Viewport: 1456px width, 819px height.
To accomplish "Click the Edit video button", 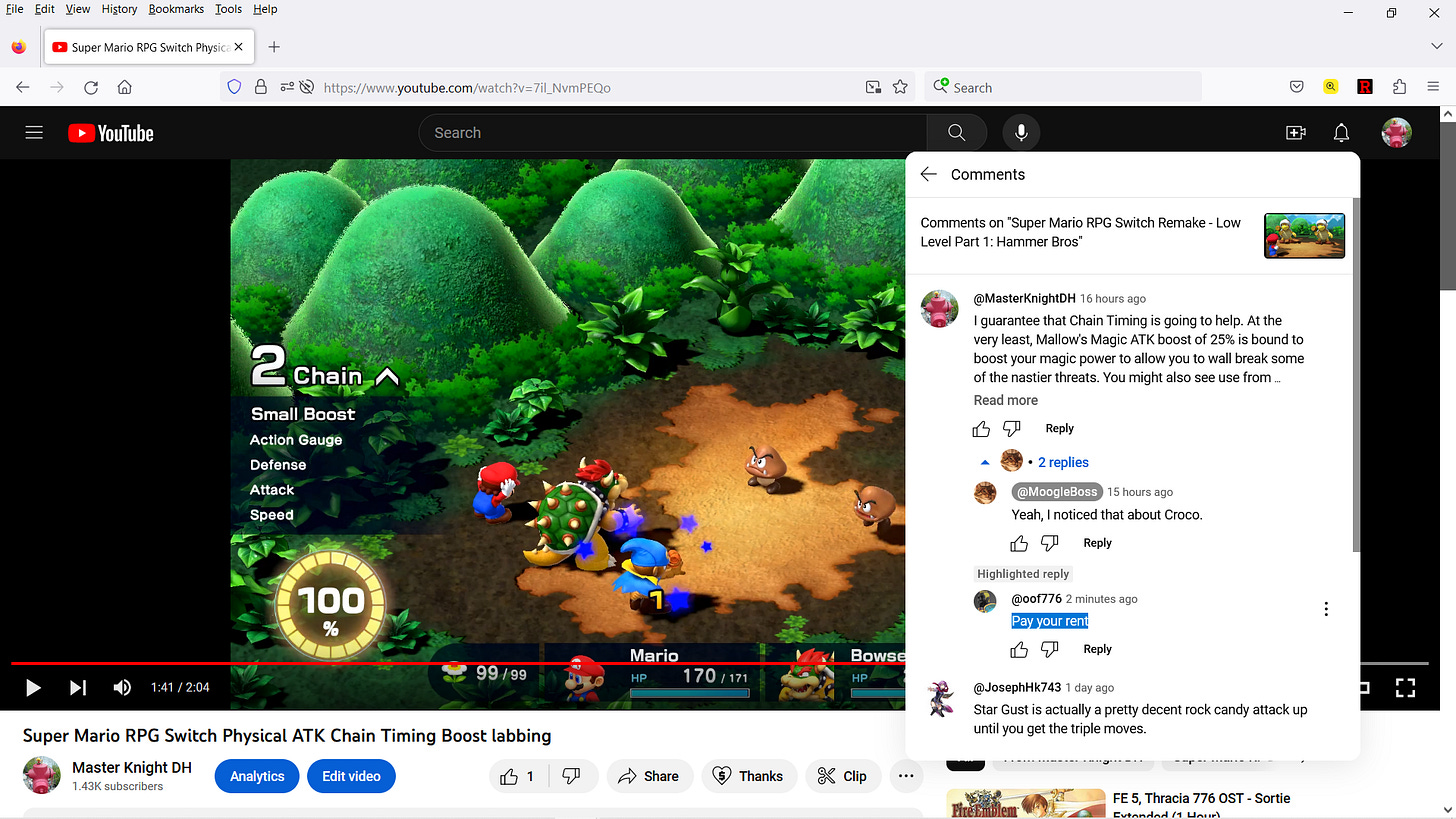I will pyautogui.click(x=352, y=776).
